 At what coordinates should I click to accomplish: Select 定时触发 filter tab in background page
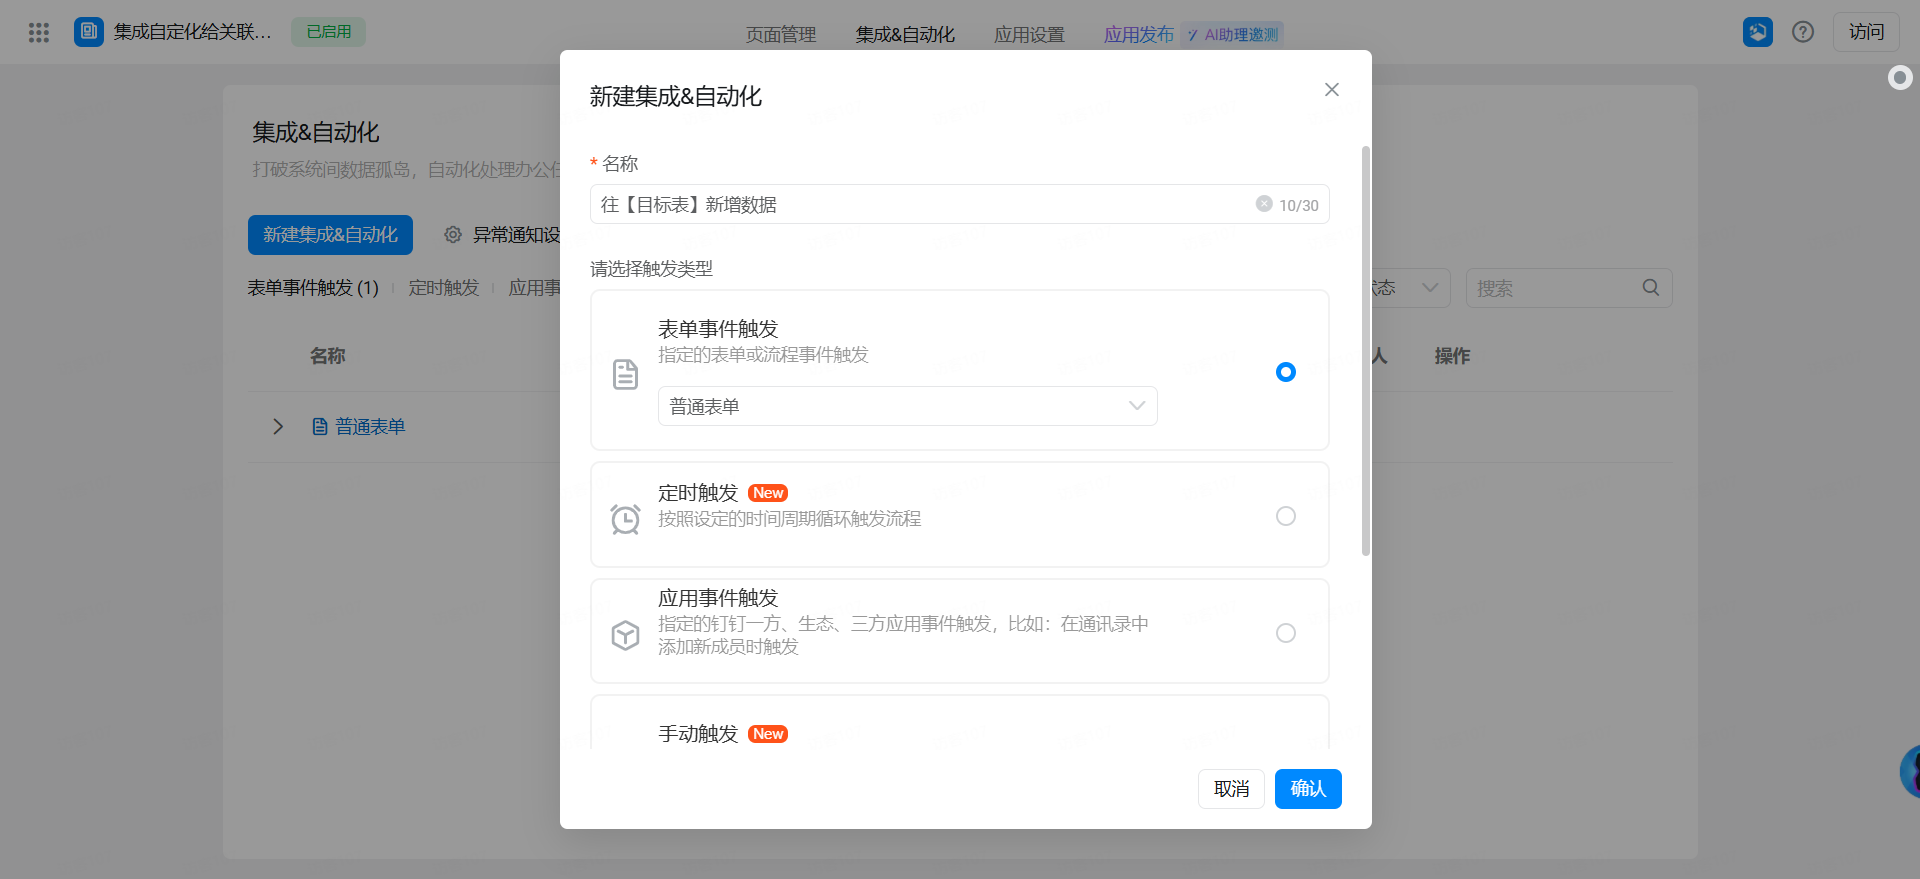[444, 288]
